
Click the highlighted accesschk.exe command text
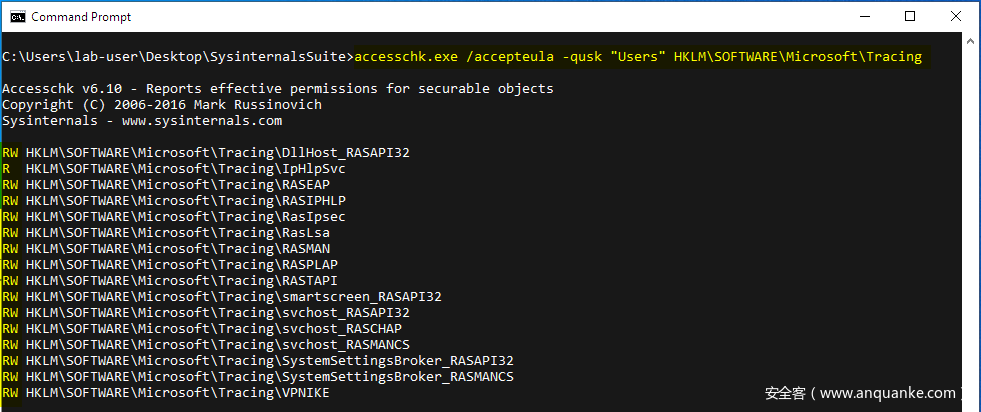point(638,57)
